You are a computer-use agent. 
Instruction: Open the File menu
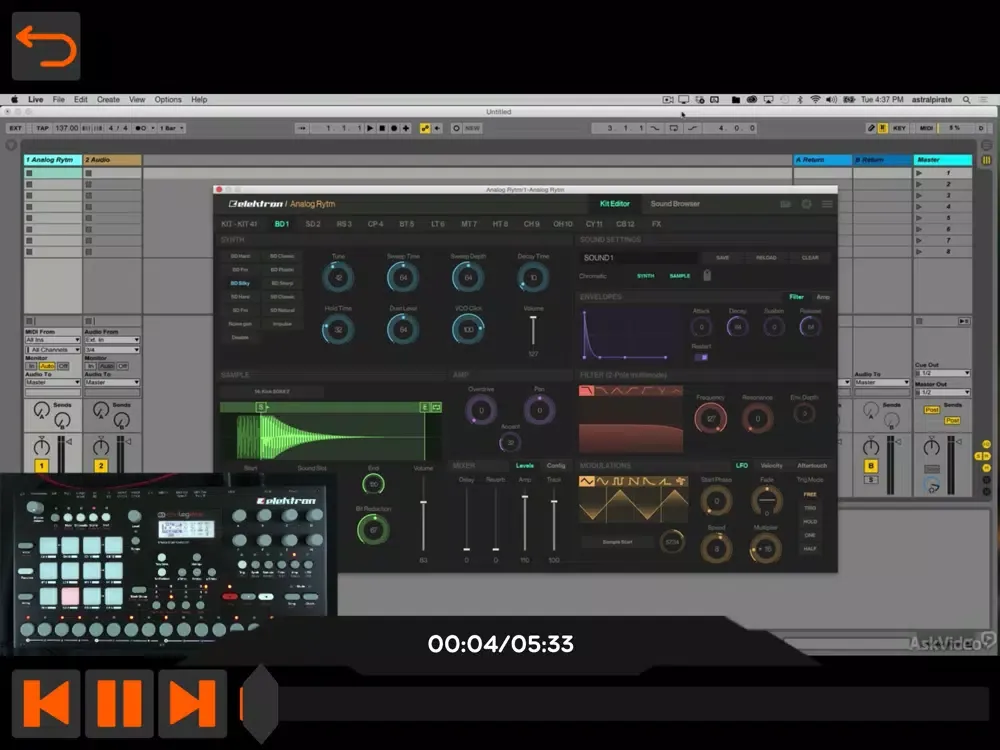59,99
